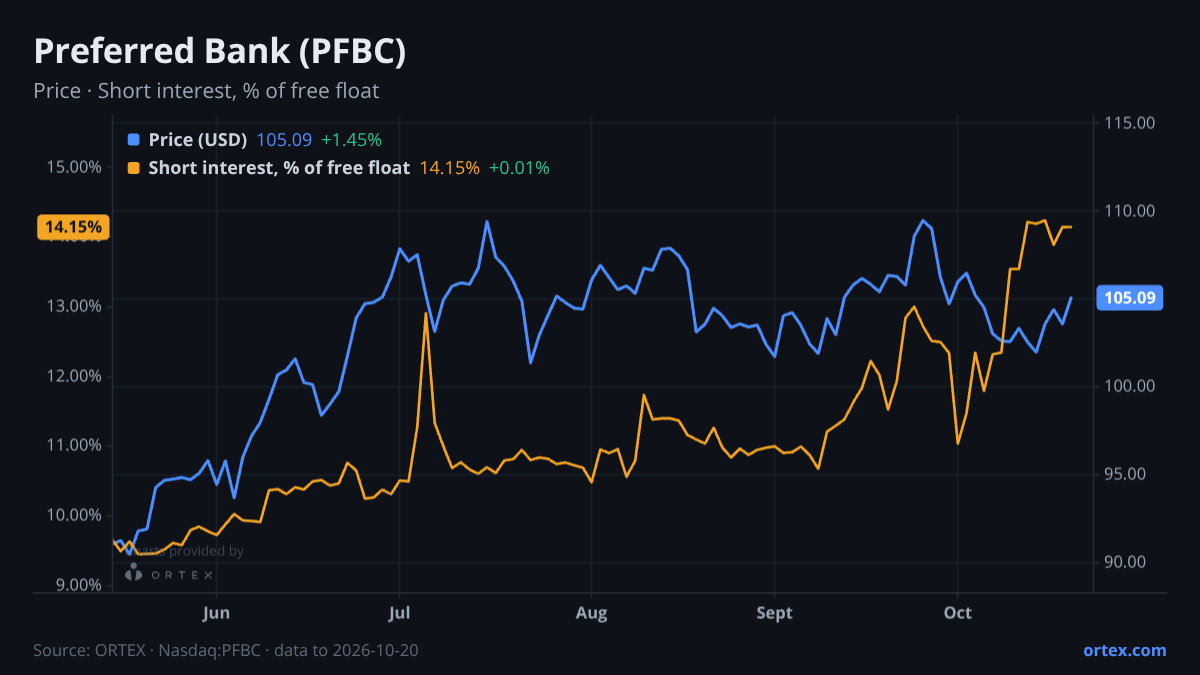
Task: Click the legend price value 105.09
Action: 285,140
